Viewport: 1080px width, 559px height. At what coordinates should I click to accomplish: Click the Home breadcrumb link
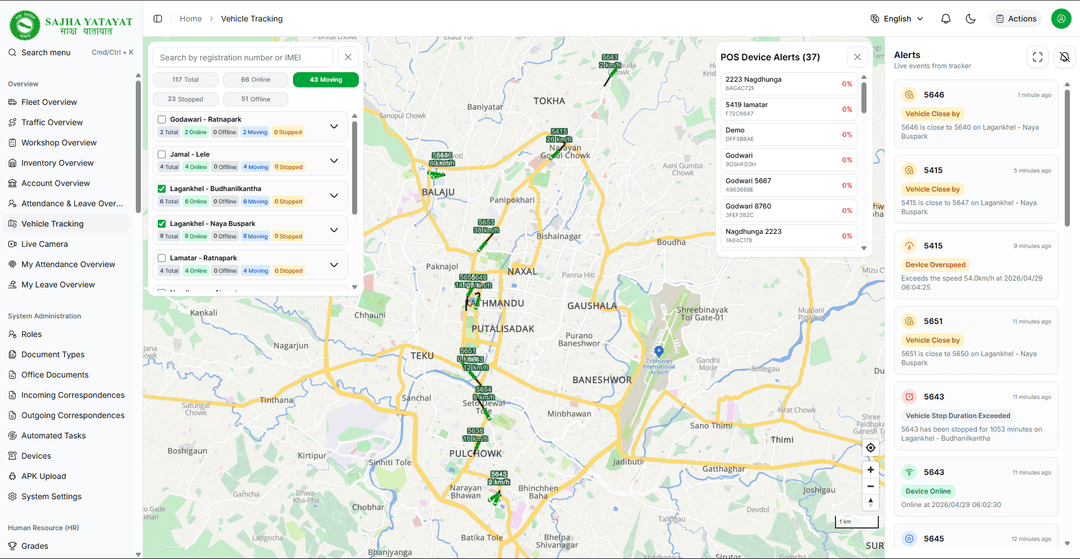click(191, 19)
